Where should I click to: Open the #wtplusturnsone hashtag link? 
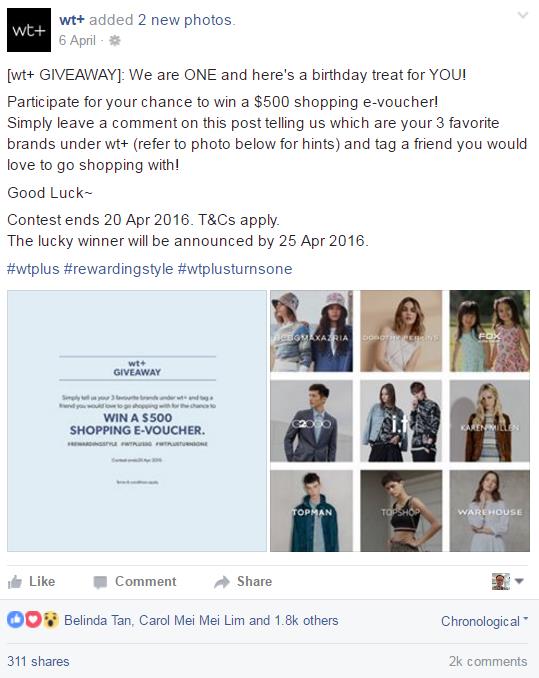(x=235, y=269)
